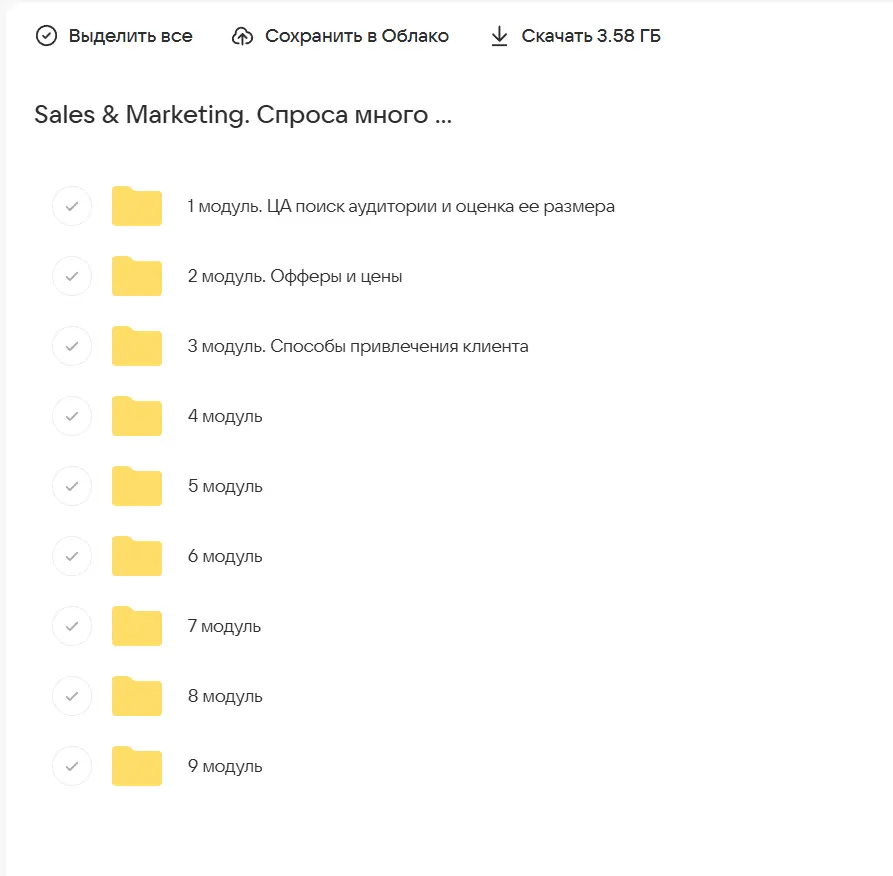Open the folder icon for 6 модуль
893x876 pixels.
137,556
